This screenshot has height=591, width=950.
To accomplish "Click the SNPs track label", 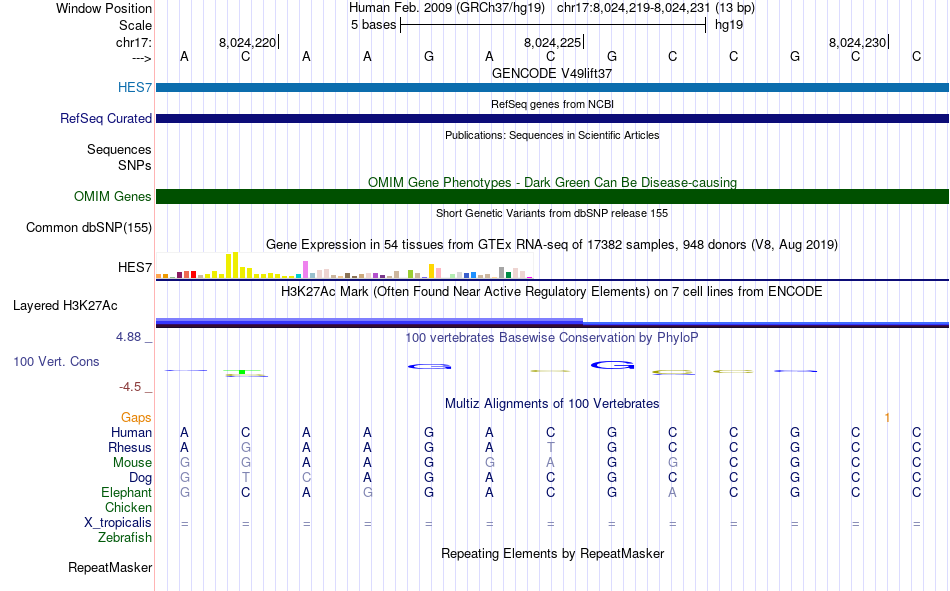I will (135, 165).
